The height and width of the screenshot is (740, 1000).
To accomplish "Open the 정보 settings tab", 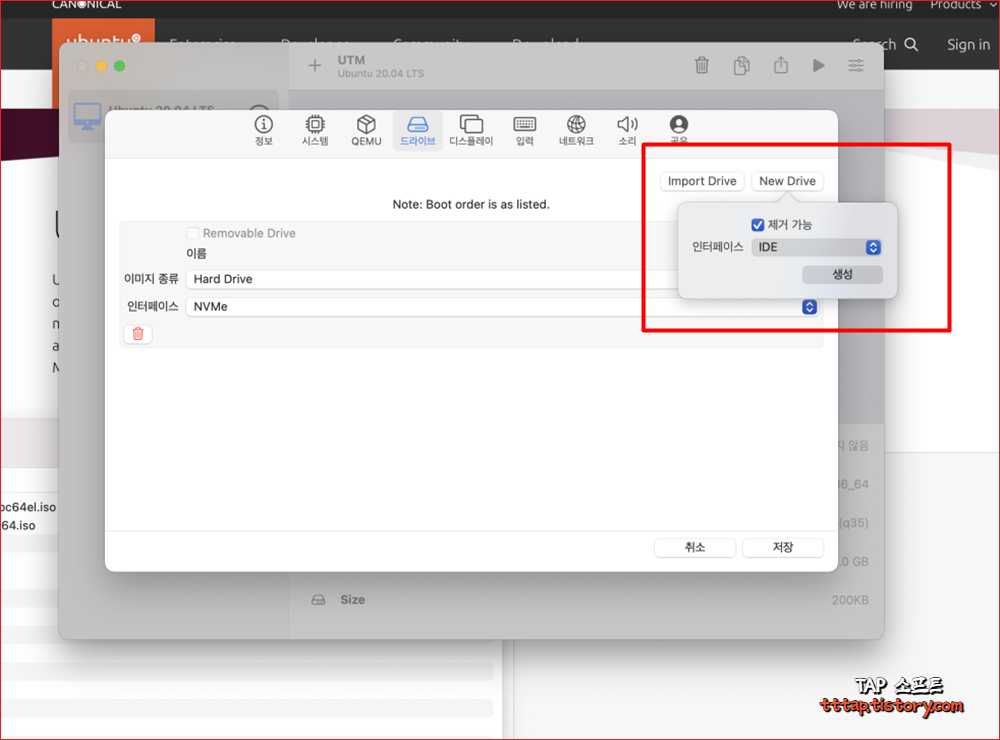I will coord(263,131).
